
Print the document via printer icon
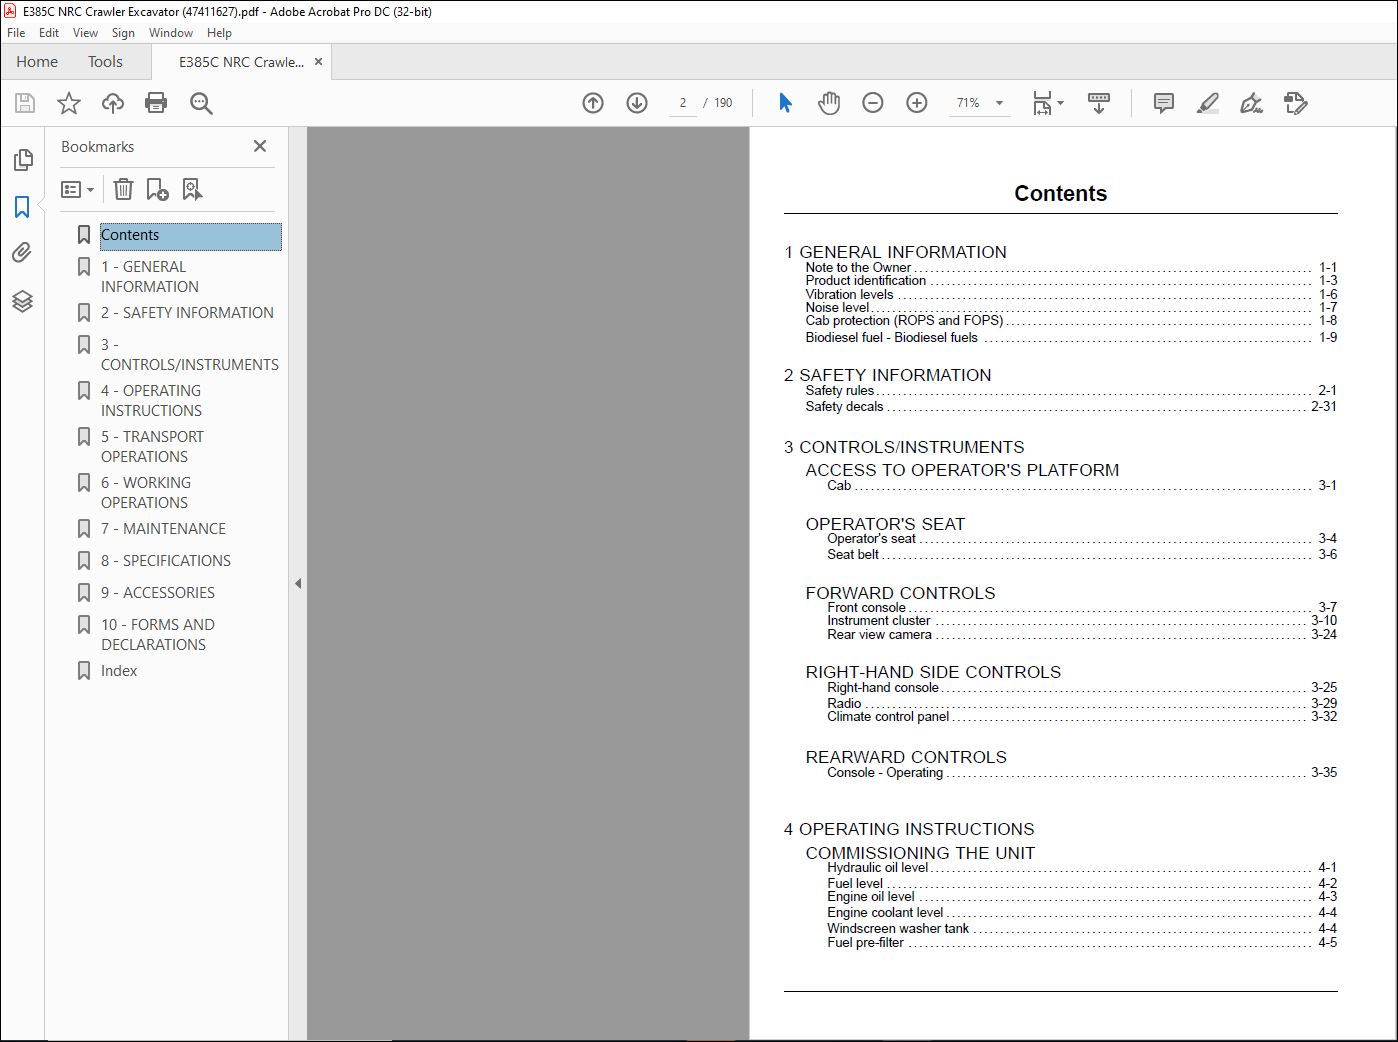156,103
